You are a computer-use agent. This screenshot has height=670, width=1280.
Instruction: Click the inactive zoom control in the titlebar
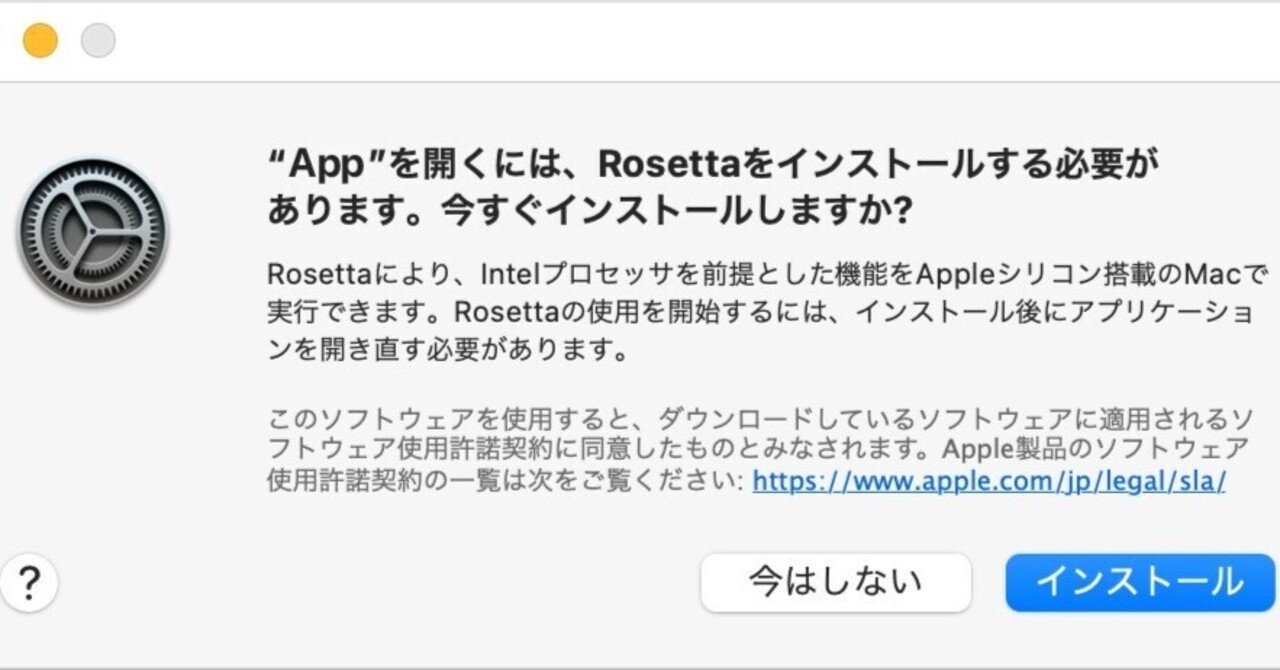pyautogui.click(x=97, y=41)
